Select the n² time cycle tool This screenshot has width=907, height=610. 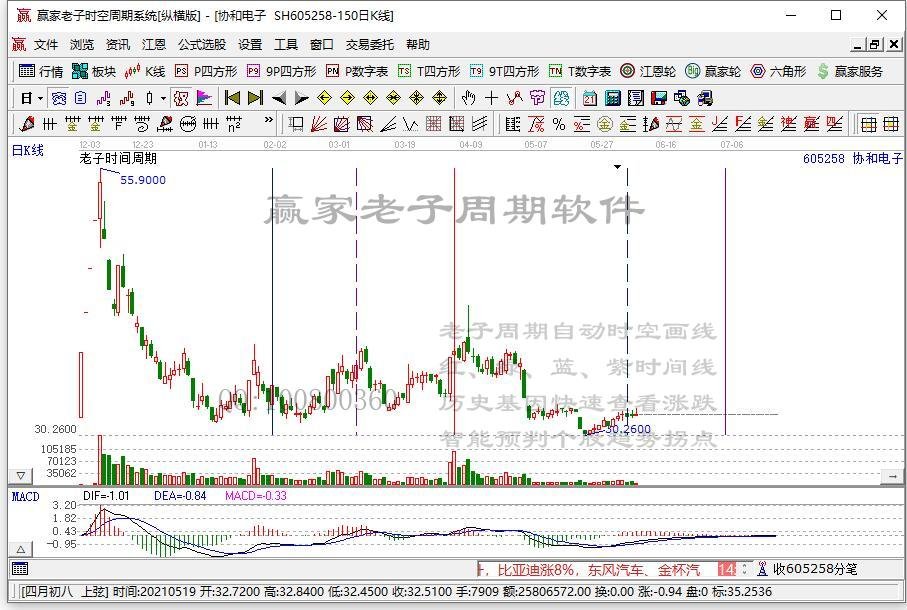tap(234, 124)
